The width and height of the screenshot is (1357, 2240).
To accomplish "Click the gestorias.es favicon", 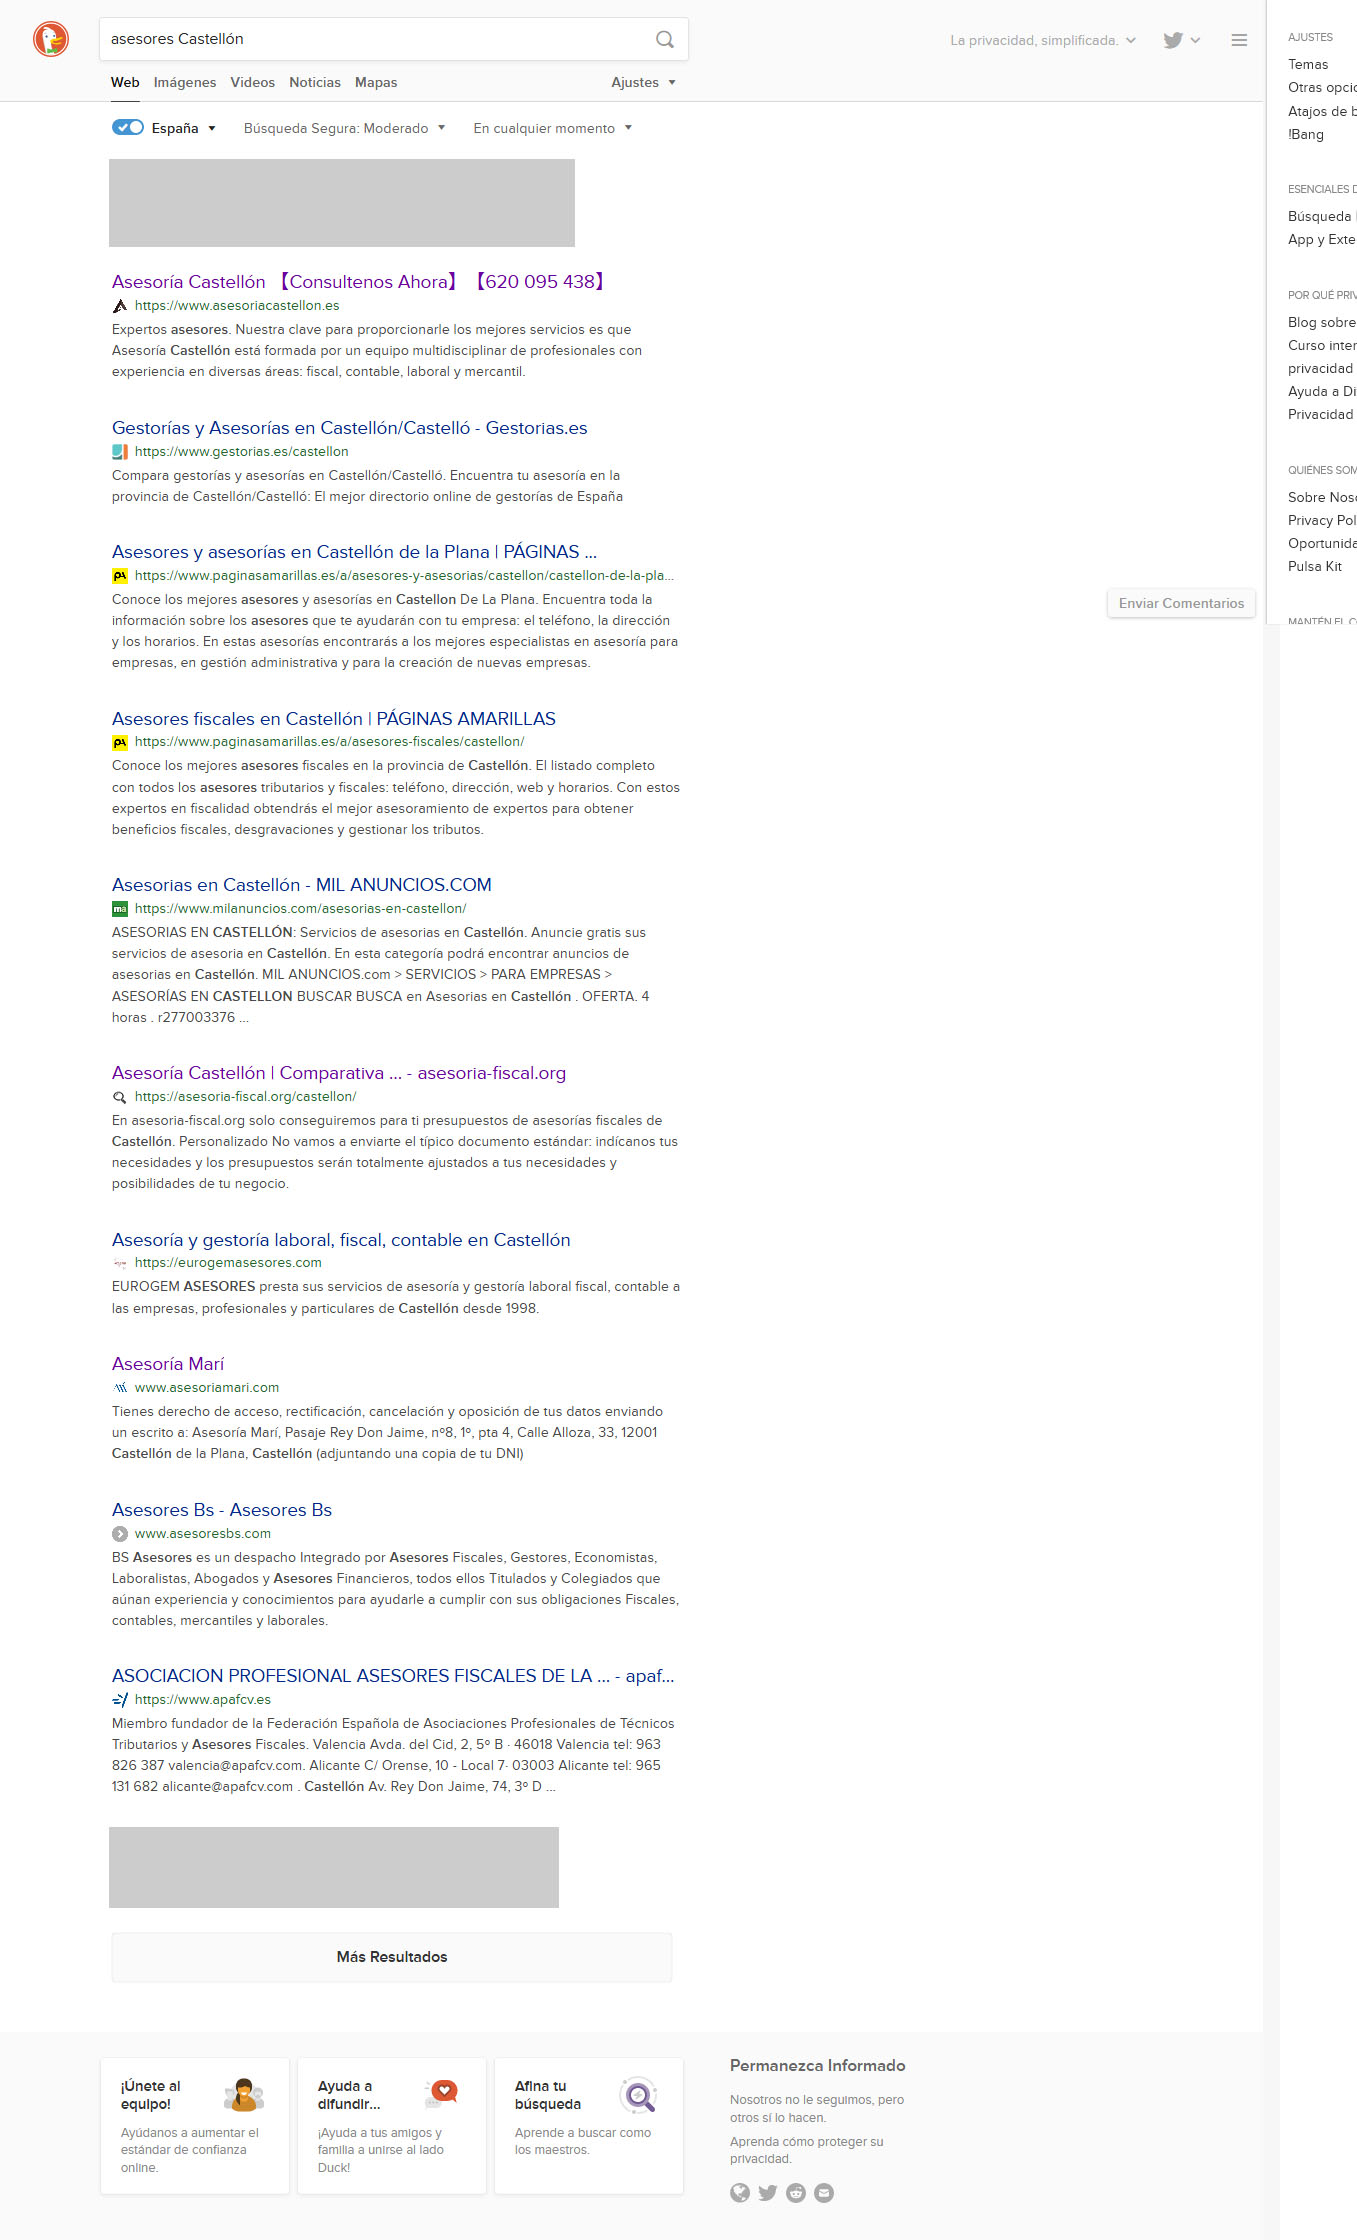I will click(x=120, y=452).
